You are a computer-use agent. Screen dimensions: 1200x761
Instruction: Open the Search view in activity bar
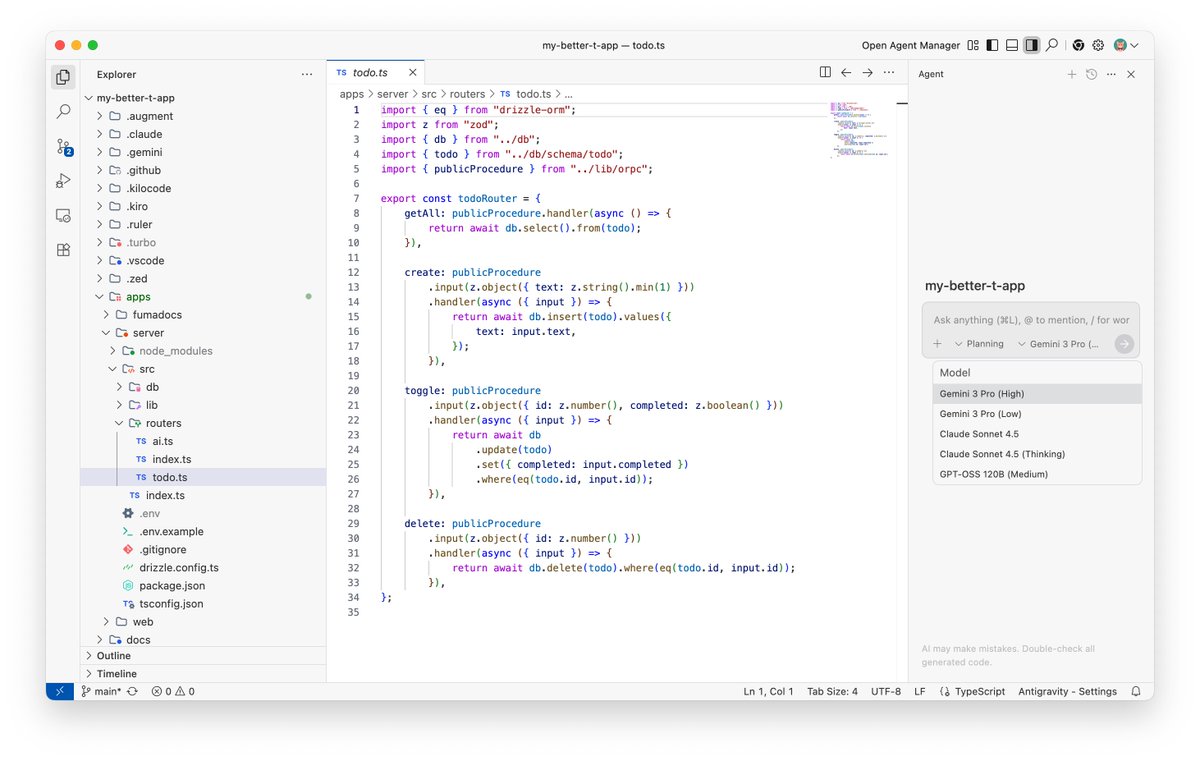point(63,112)
